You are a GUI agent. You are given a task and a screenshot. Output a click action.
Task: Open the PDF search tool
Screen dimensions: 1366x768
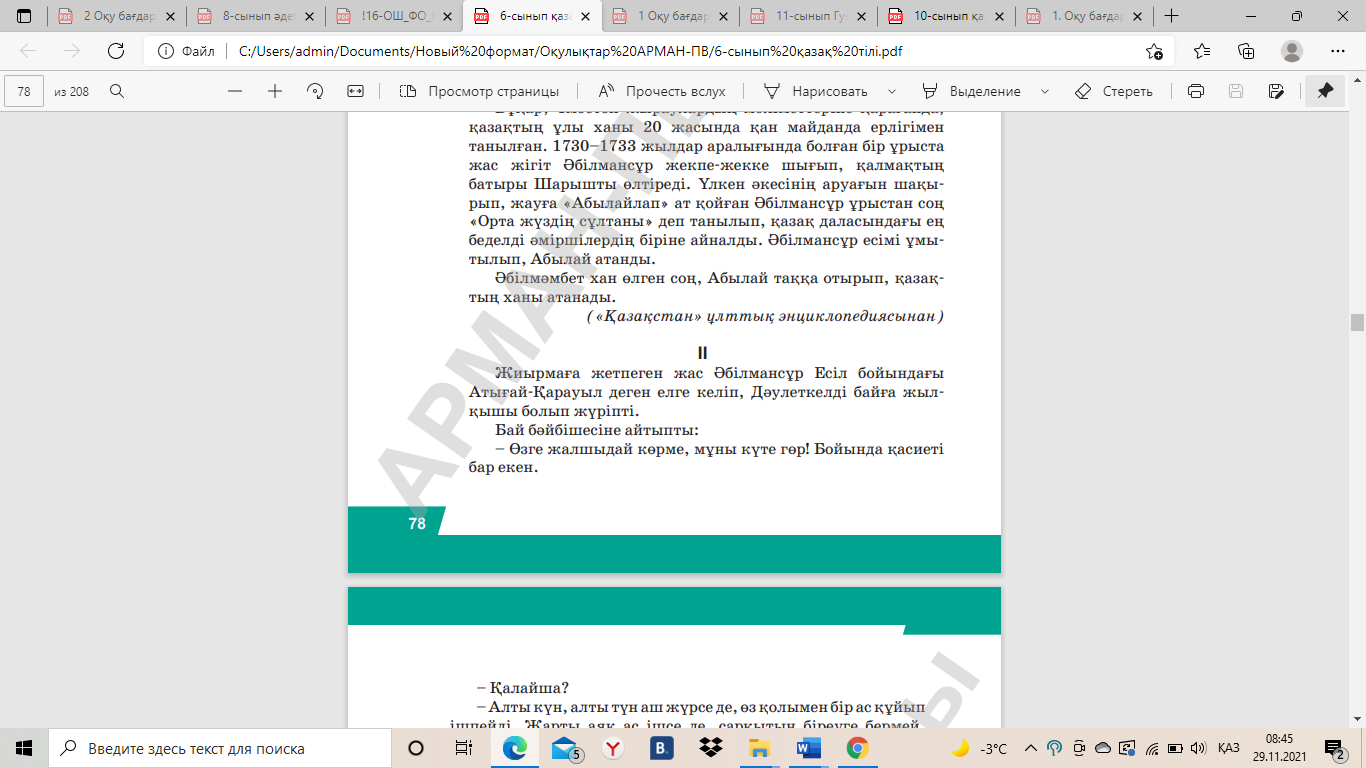pyautogui.click(x=117, y=91)
